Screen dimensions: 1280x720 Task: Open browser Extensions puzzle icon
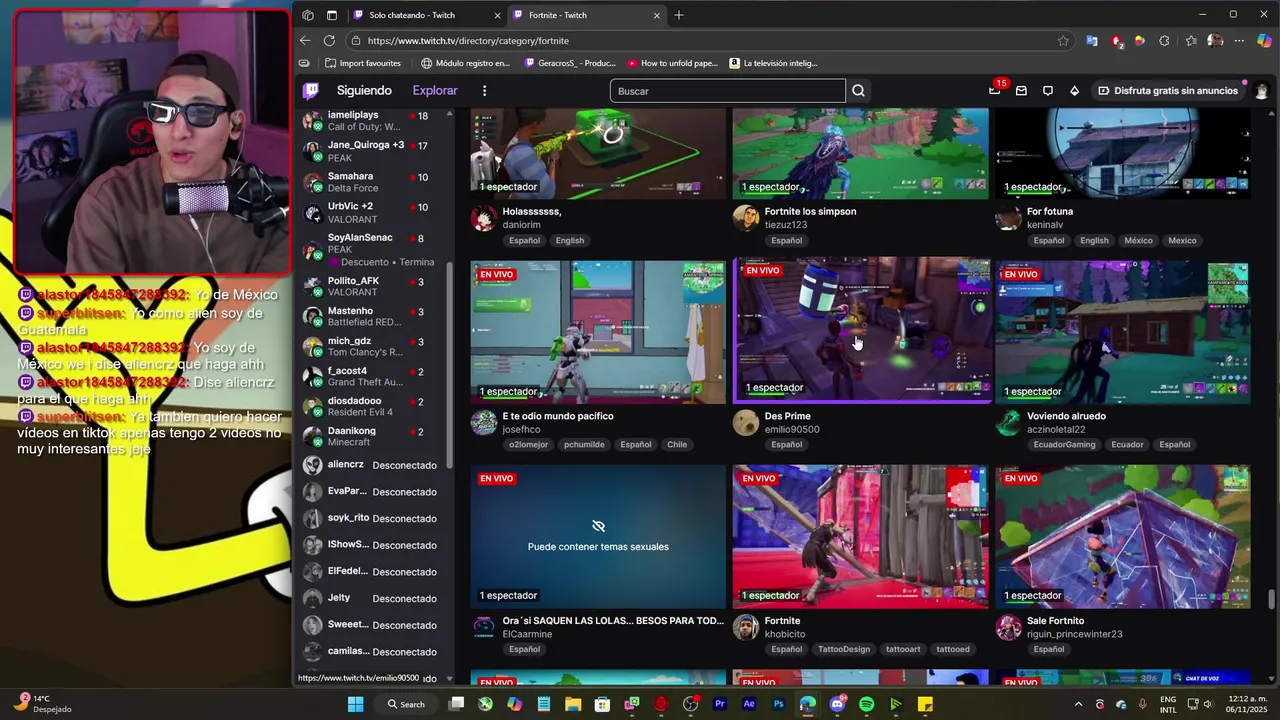(x=1164, y=41)
